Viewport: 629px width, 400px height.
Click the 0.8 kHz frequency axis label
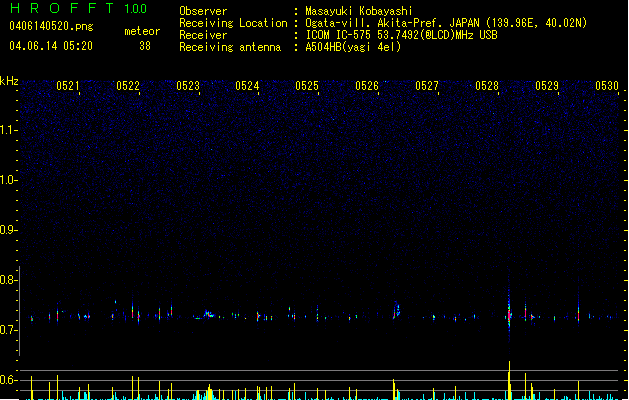8,280
